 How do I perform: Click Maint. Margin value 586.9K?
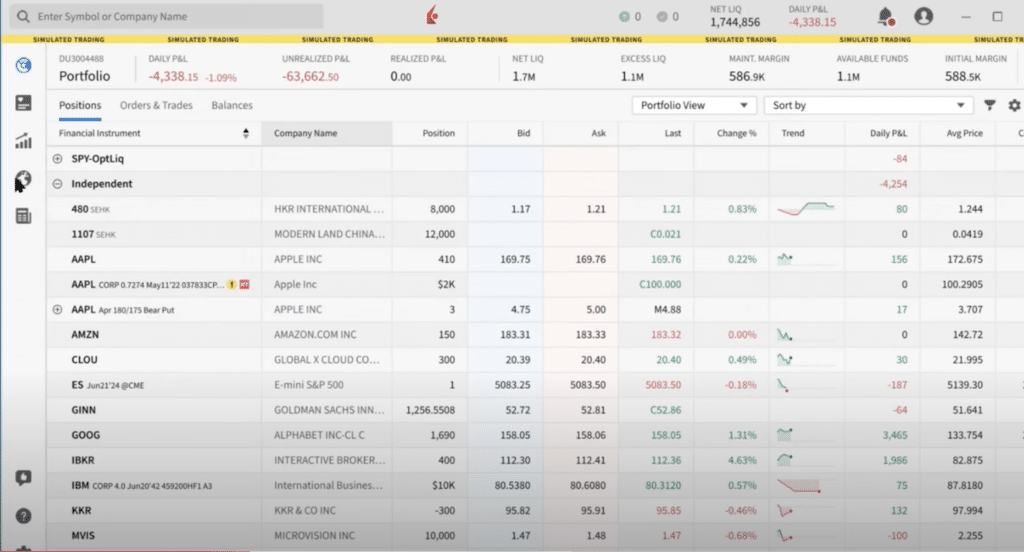pyautogui.click(x=746, y=76)
